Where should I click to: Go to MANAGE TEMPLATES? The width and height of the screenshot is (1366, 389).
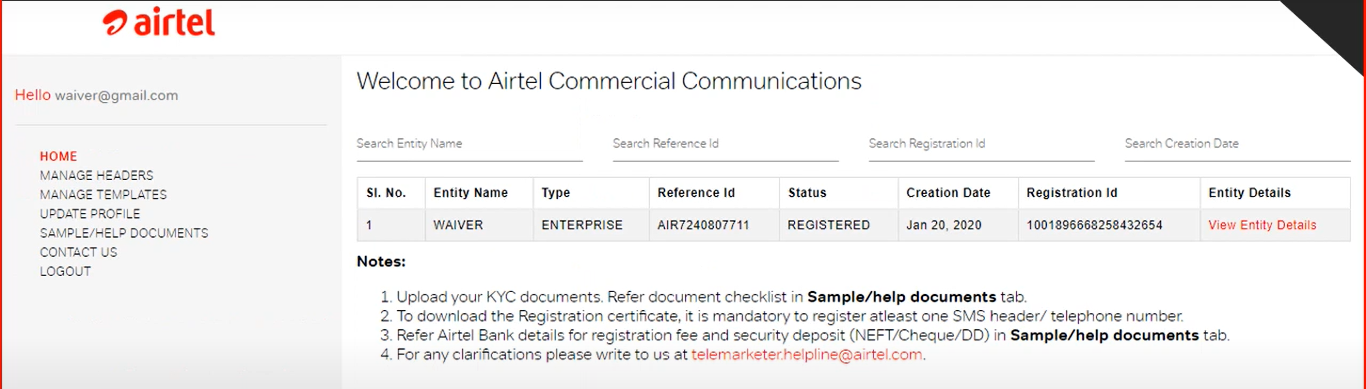103,194
